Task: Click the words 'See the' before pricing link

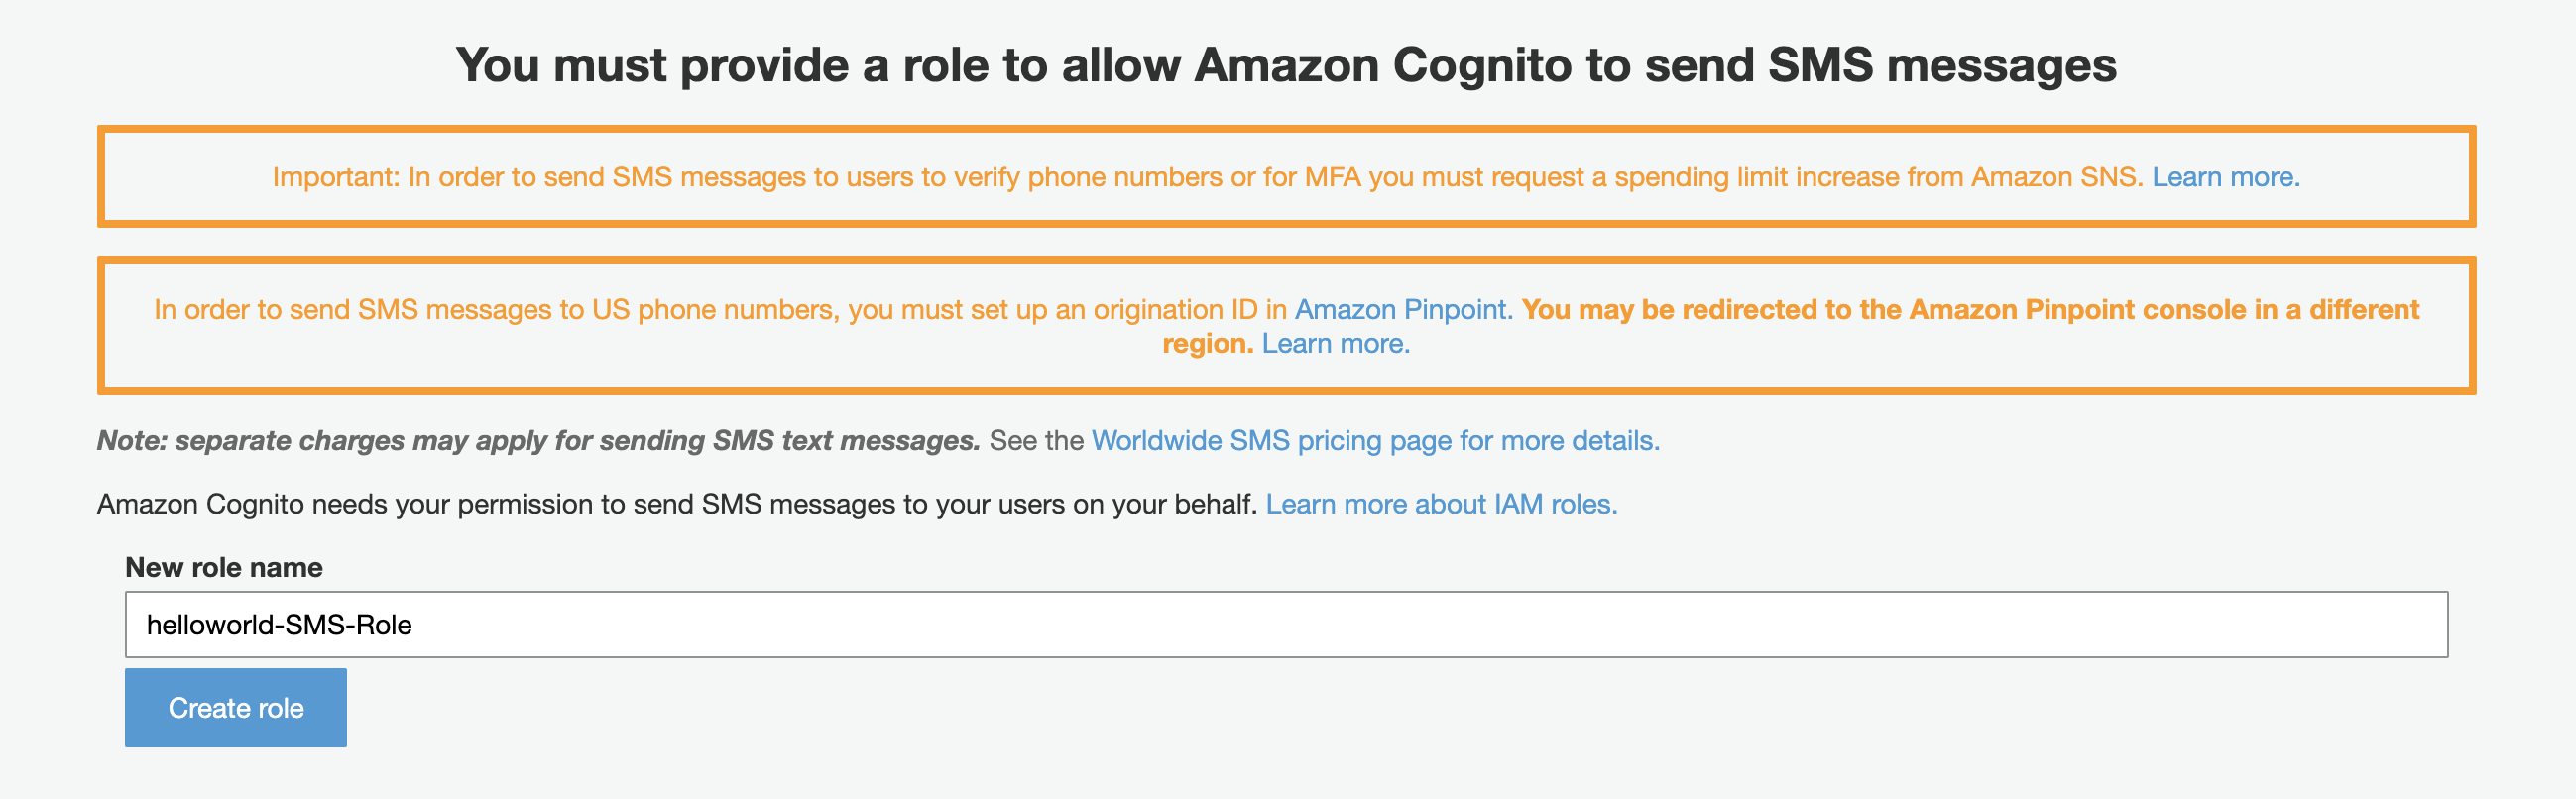Action: 1036,441
